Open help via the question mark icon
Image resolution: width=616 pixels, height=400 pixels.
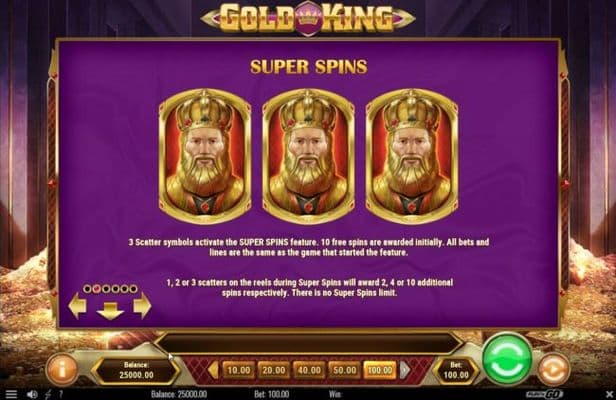click(x=61, y=394)
